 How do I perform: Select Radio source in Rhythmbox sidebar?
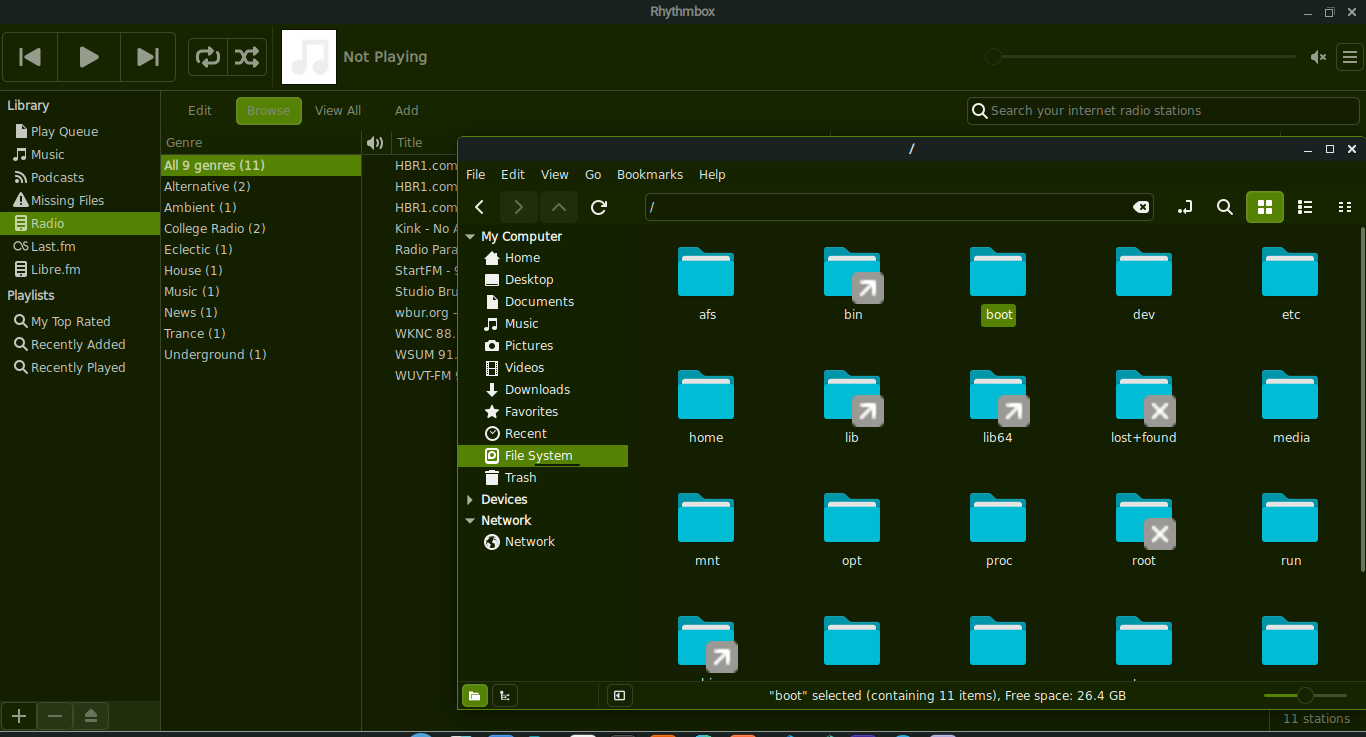coord(80,223)
